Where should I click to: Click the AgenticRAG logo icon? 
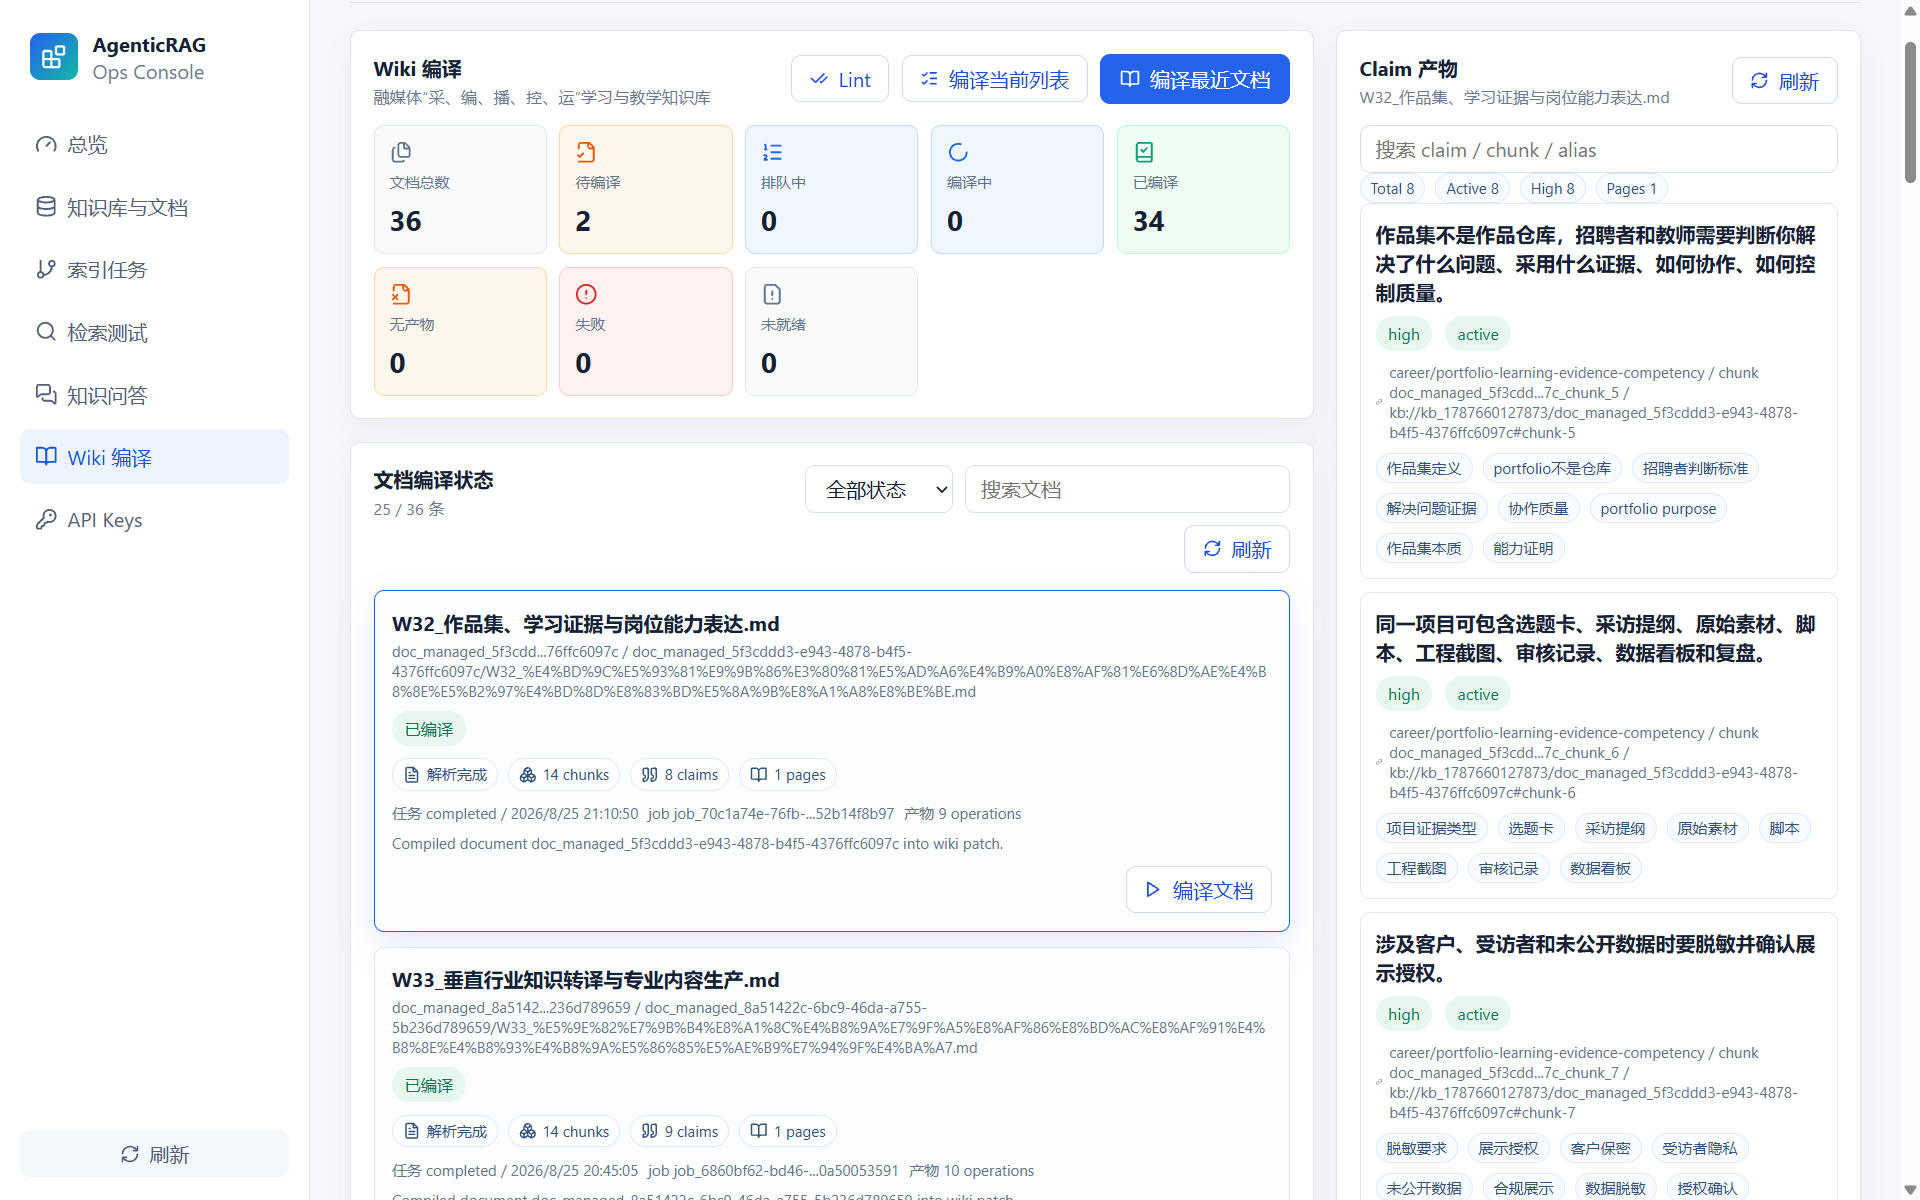coord(53,57)
